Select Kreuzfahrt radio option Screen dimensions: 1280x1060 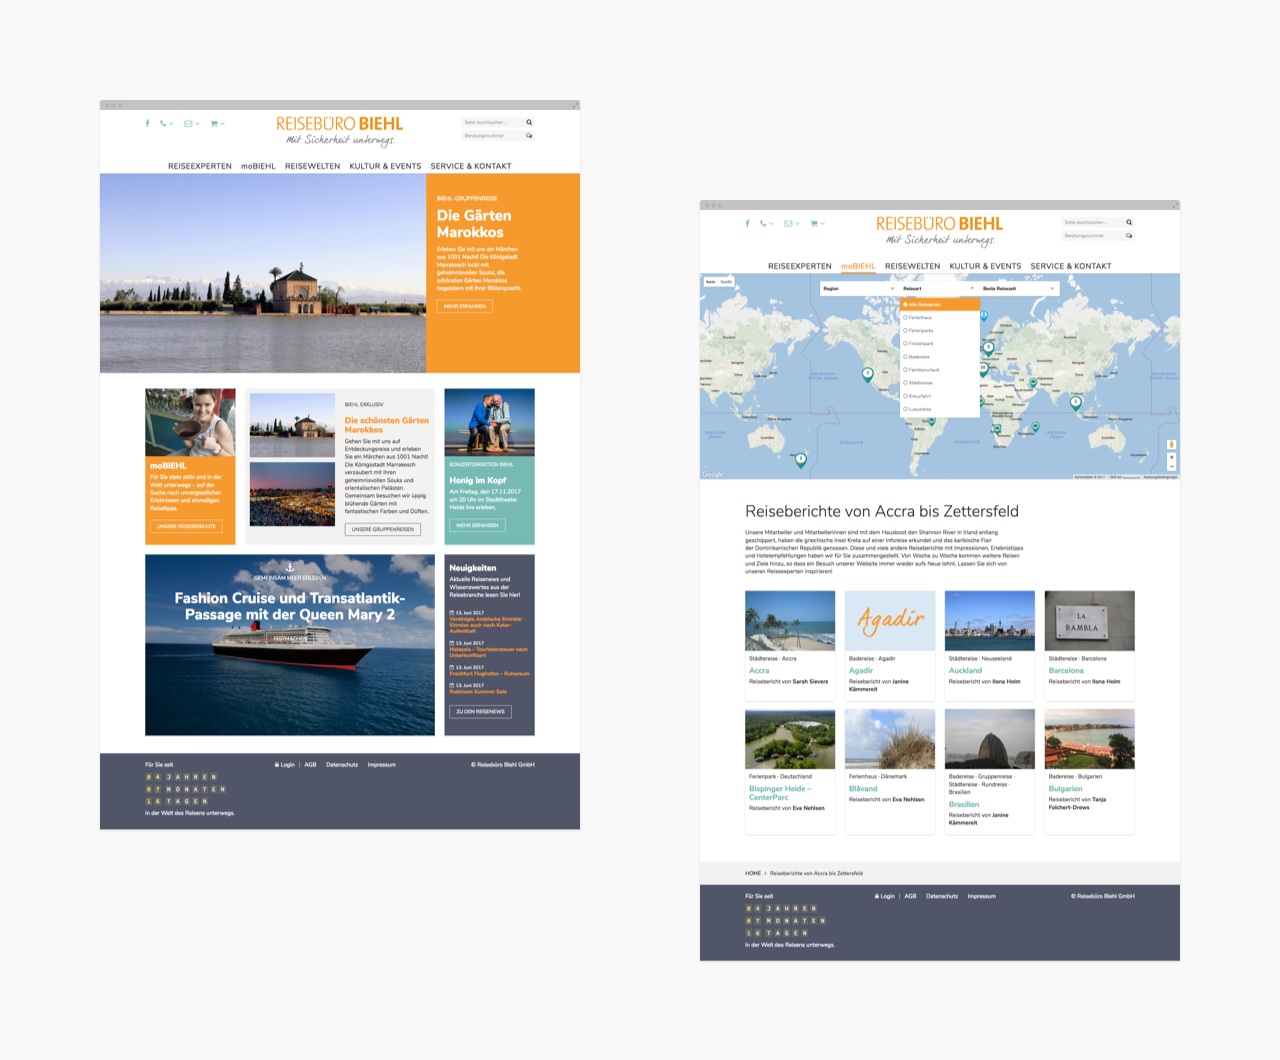pos(918,396)
